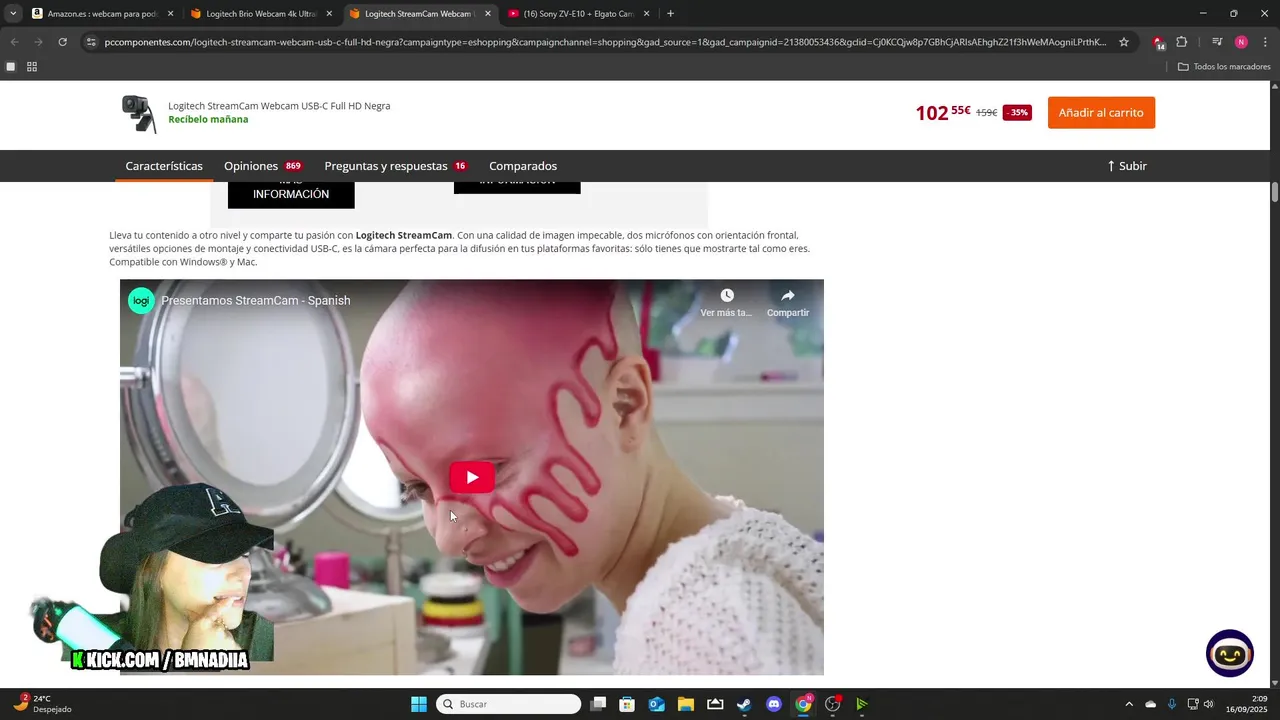Close the Sony ZV-E10 YouTube tab
This screenshot has width=1280, height=720.
tap(646, 14)
